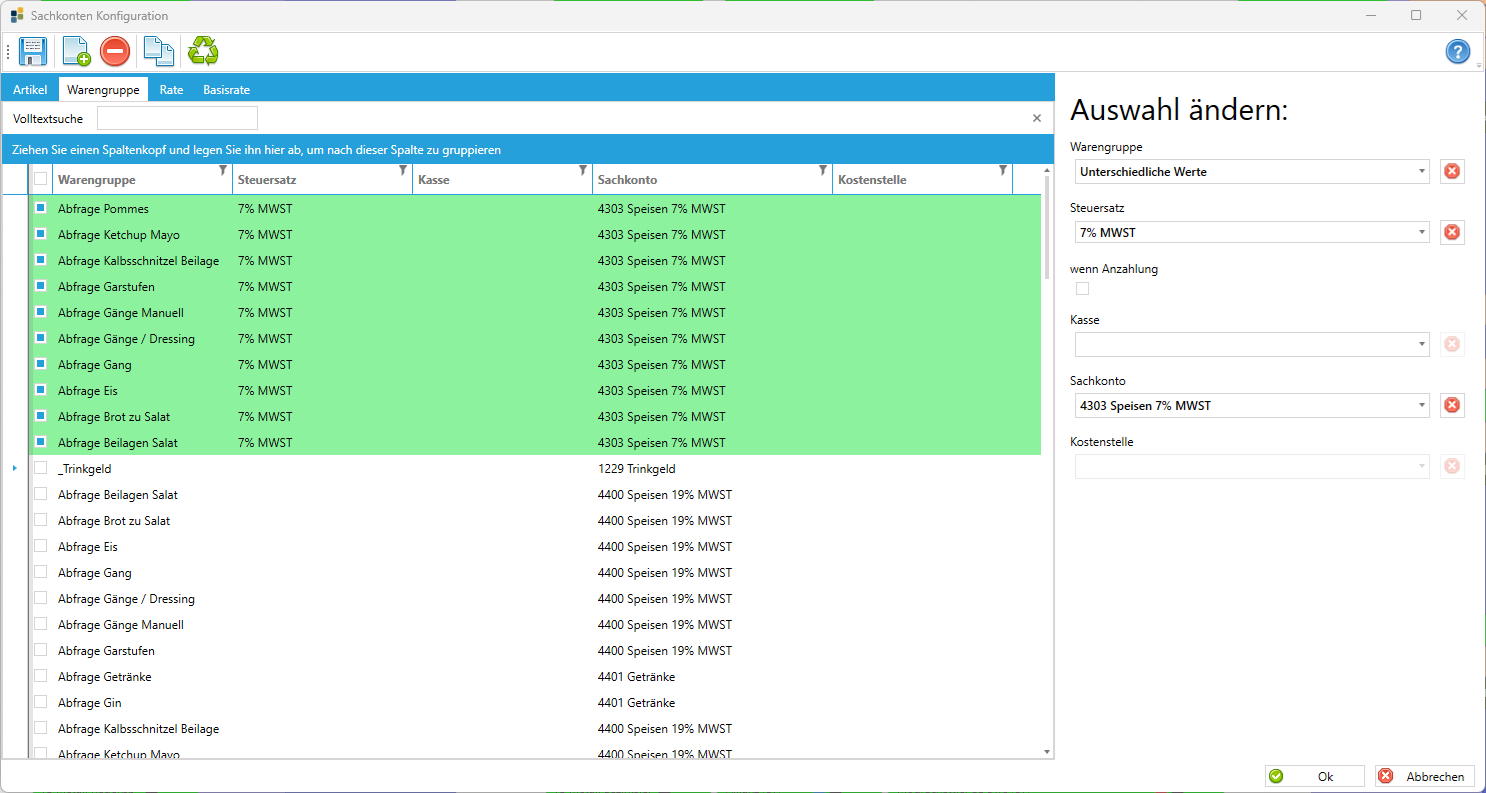Toggle the 'wenn Anzahlung' checkbox

(1082, 289)
